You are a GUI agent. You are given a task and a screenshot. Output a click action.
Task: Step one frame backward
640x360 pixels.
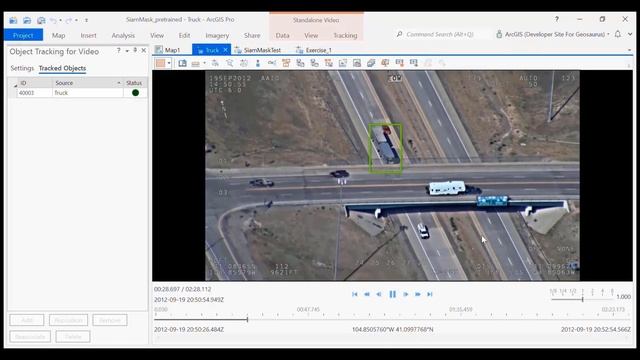tap(379, 294)
